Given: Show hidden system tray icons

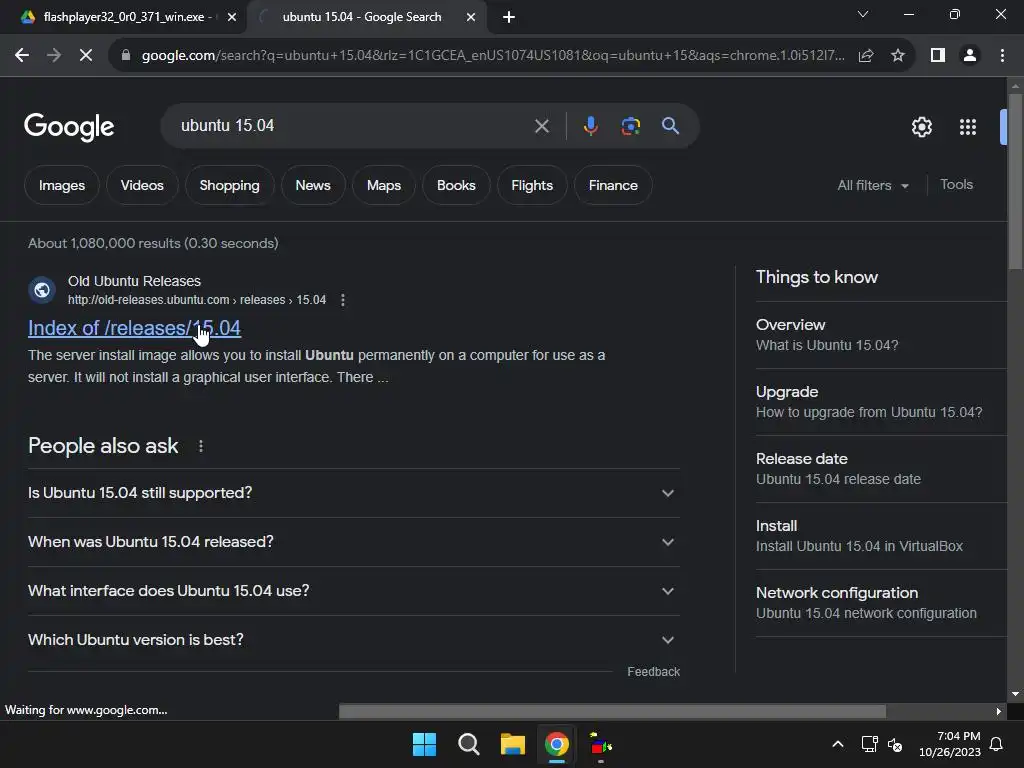Looking at the screenshot, I should (x=838, y=744).
